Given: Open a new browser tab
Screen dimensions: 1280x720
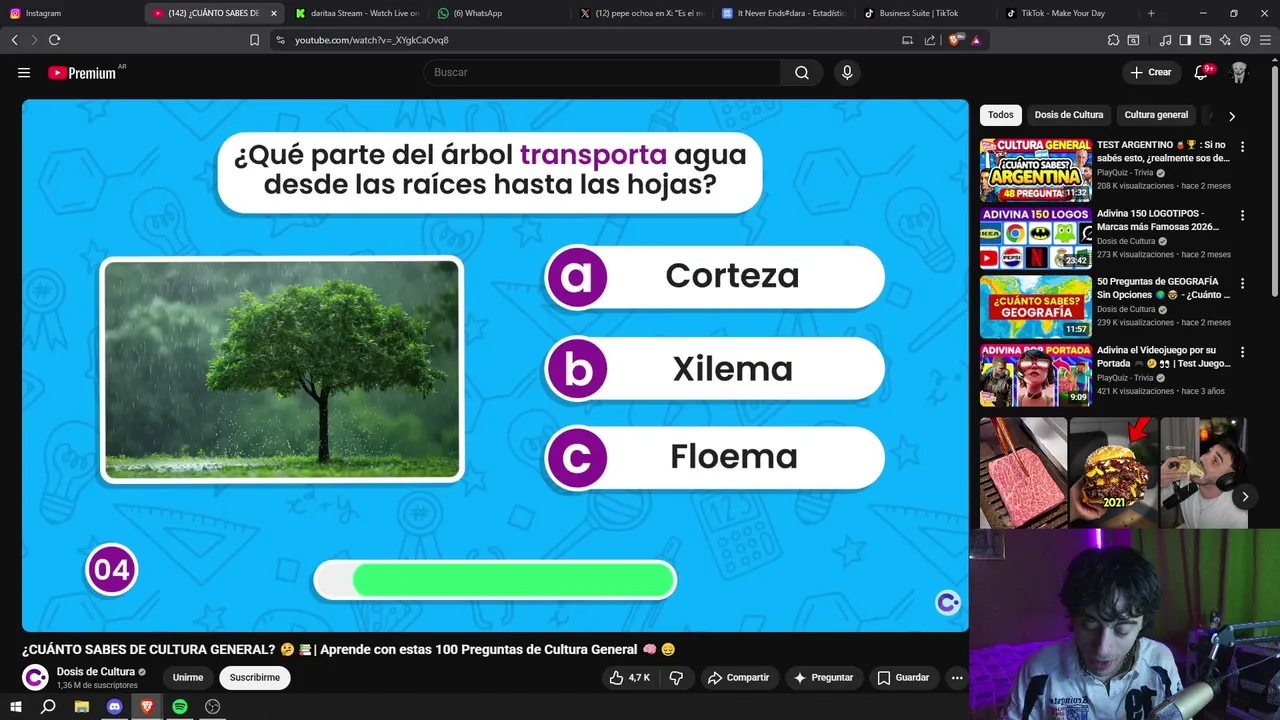Looking at the screenshot, I should pyautogui.click(x=1151, y=13).
